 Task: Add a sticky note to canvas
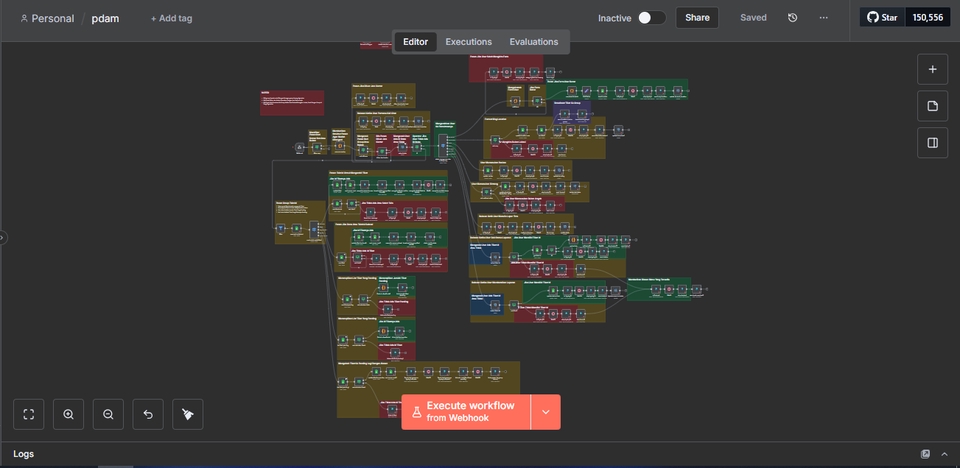932,106
